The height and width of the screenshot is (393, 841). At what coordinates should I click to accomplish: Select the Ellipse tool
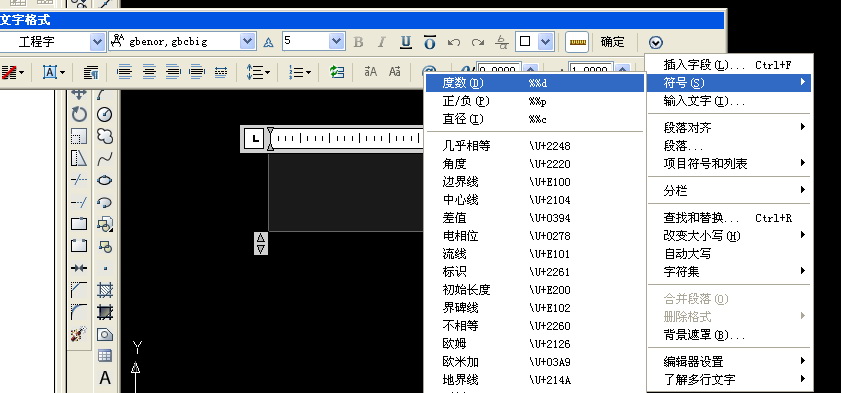tap(105, 180)
